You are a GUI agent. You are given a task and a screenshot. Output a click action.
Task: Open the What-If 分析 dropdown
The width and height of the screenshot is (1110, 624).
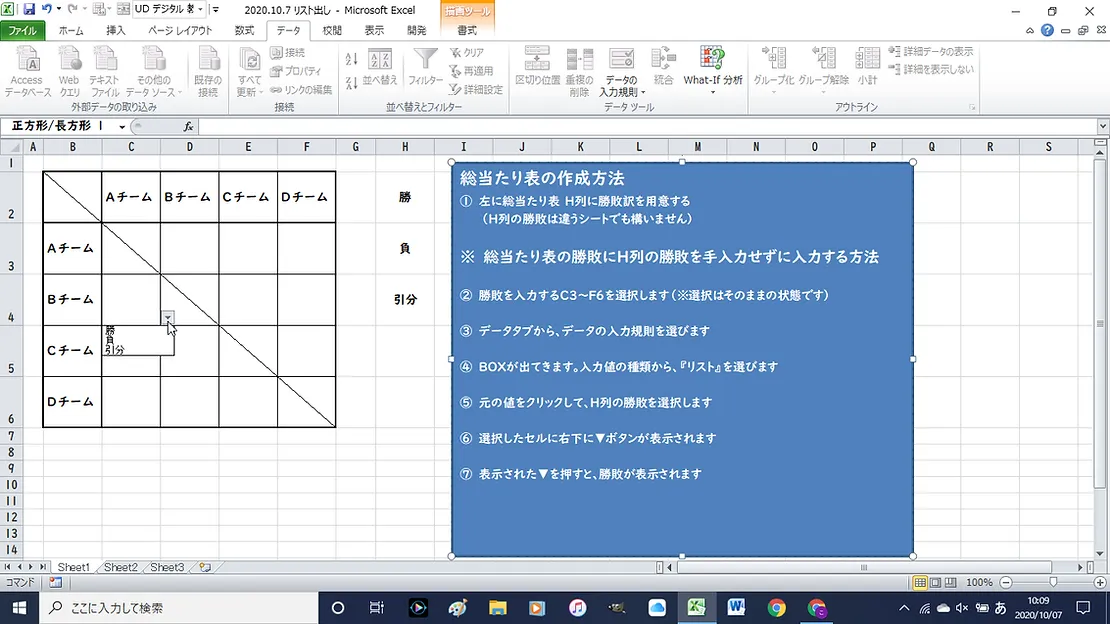(x=713, y=72)
